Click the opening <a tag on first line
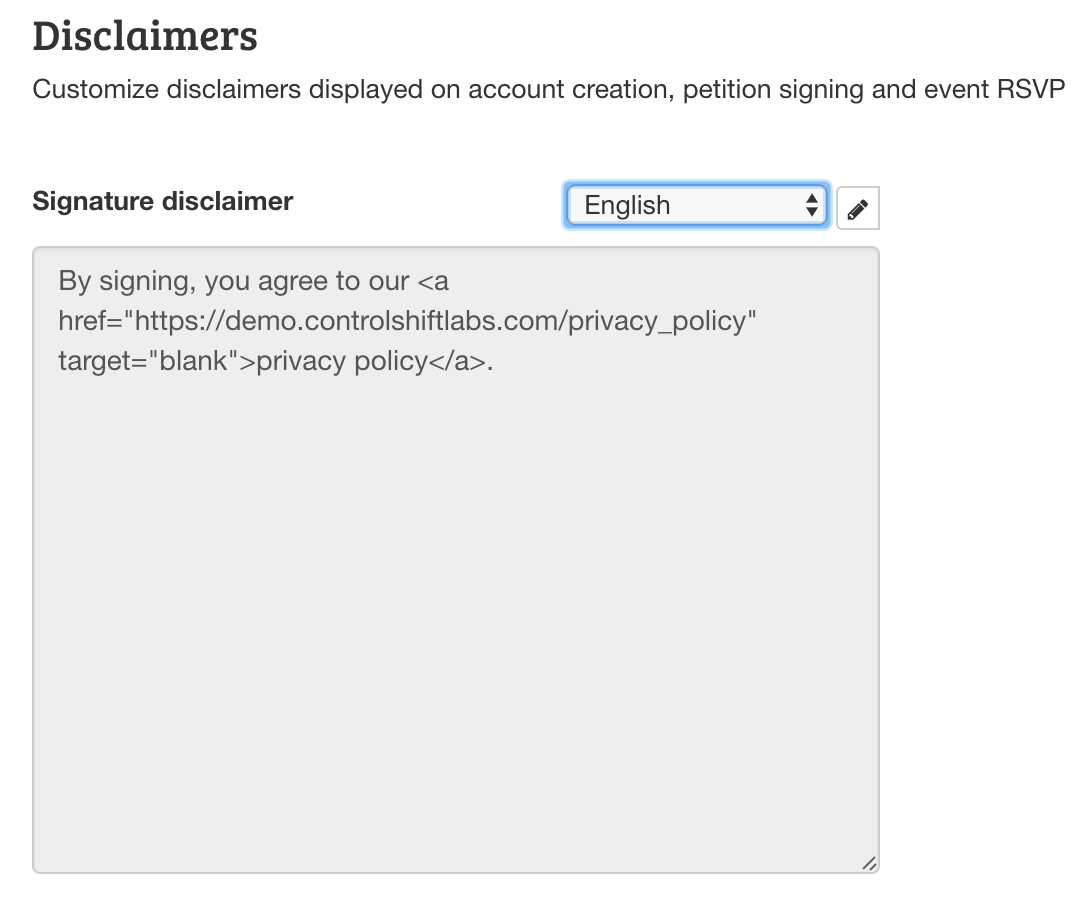Screen dimensions: 1090x920 point(433,282)
